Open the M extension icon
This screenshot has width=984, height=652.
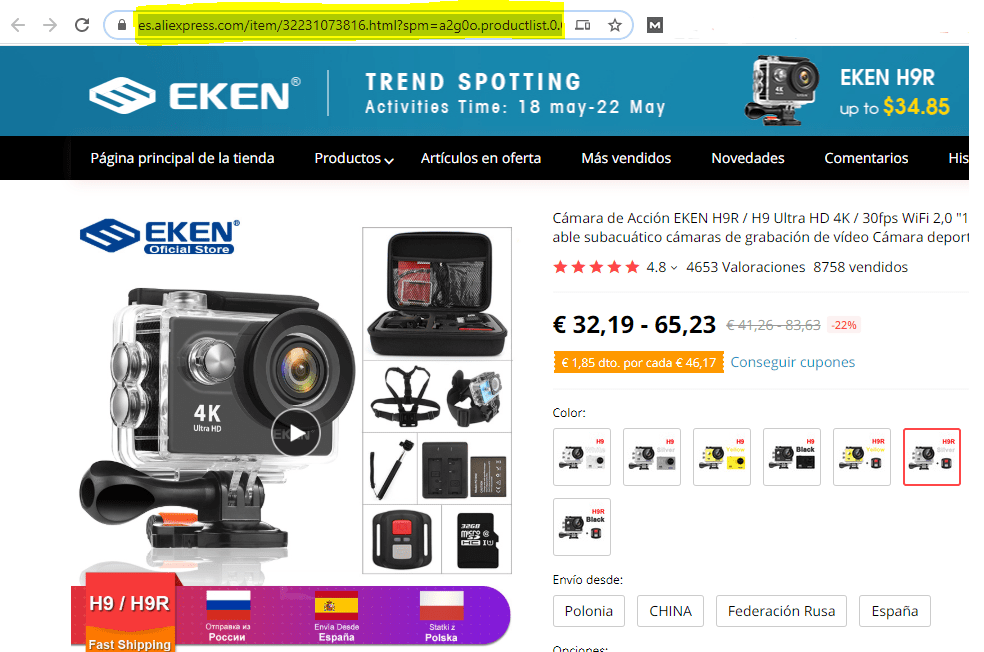(655, 25)
